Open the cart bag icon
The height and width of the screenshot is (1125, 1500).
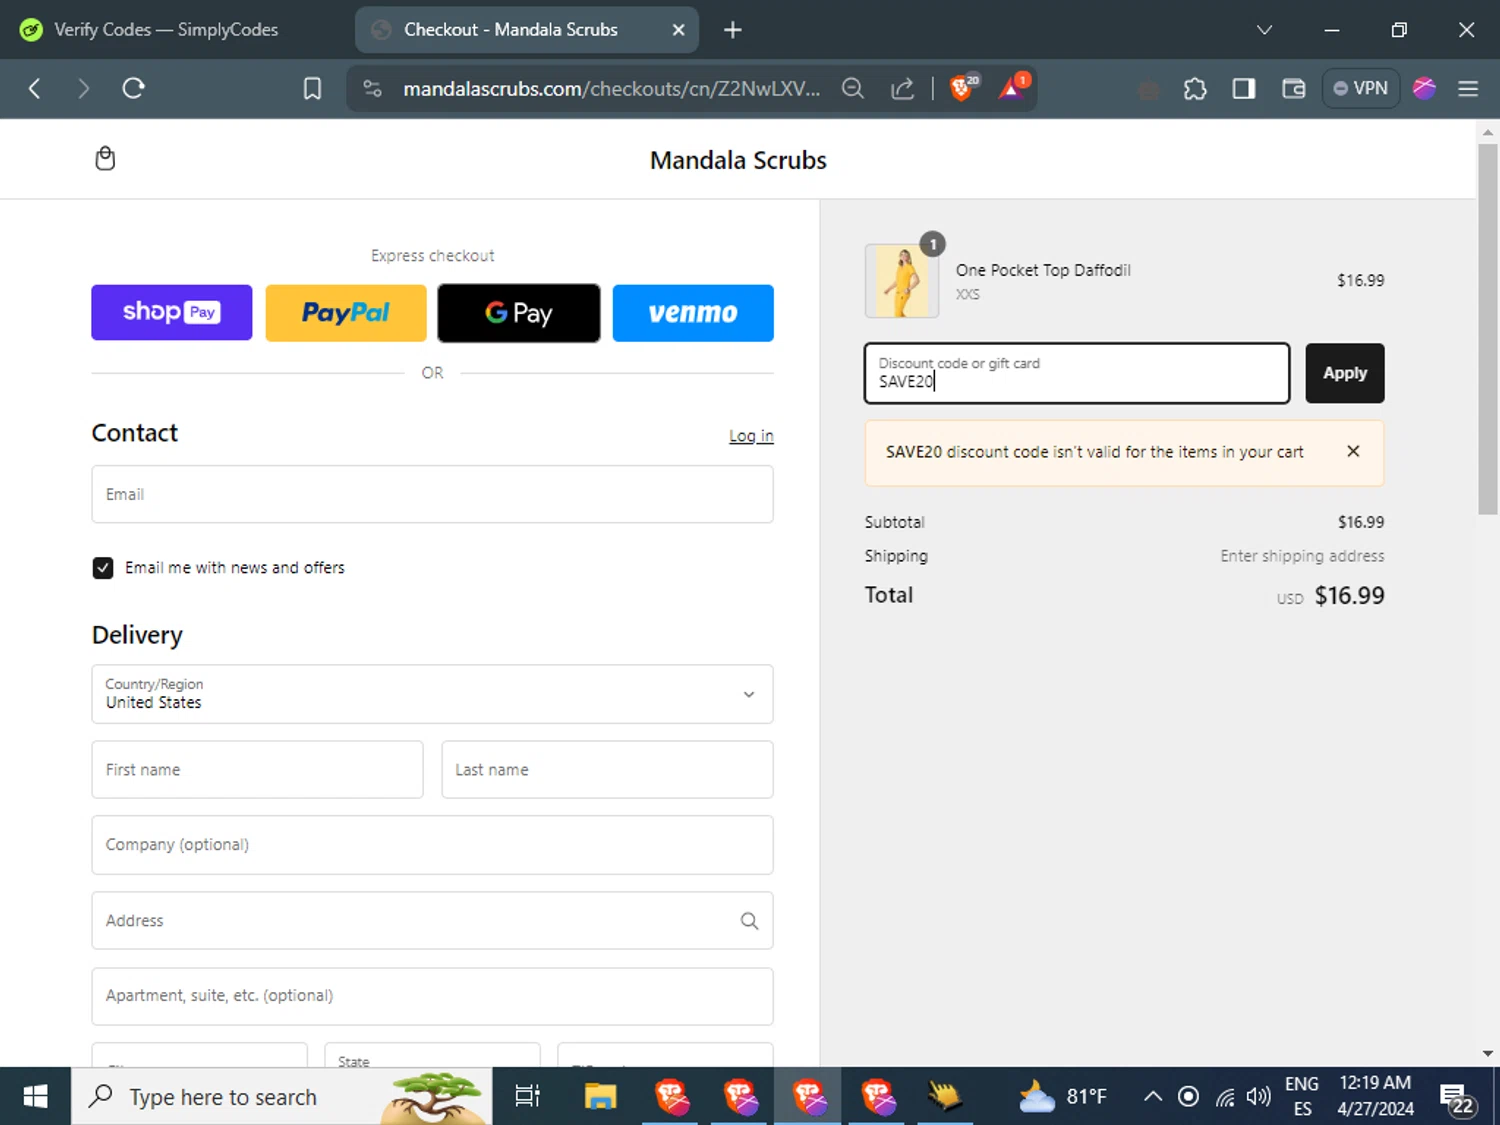[105, 158]
